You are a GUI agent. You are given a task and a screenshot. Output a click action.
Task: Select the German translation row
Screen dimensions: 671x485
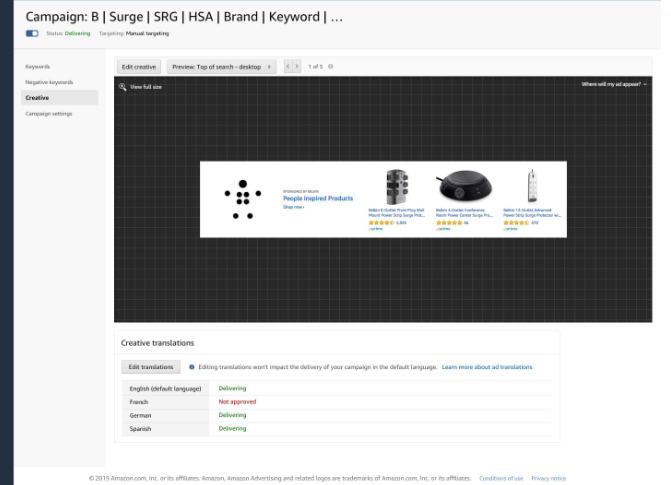point(337,415)
